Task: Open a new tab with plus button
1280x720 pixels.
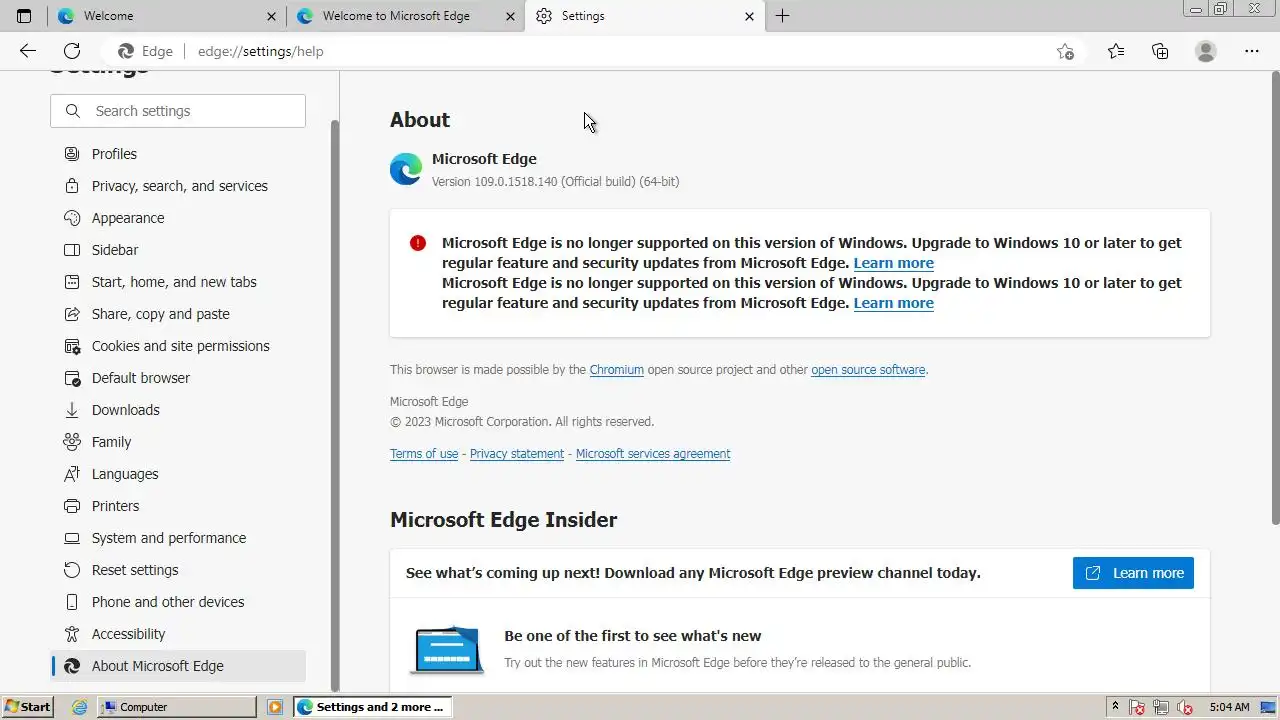Action: click(782, 16)
